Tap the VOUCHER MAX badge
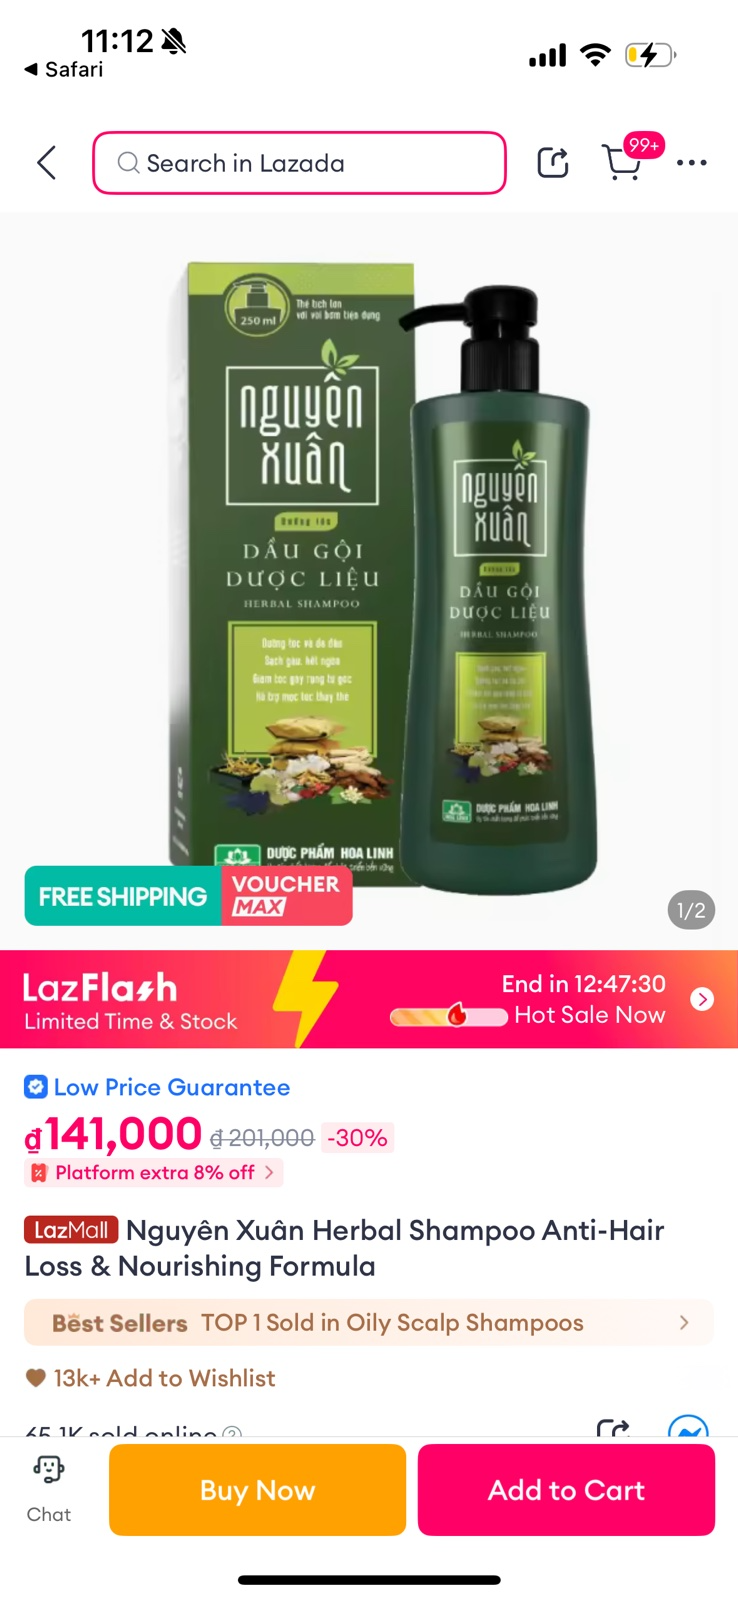738x1600 pixels. tap(286, 896)
